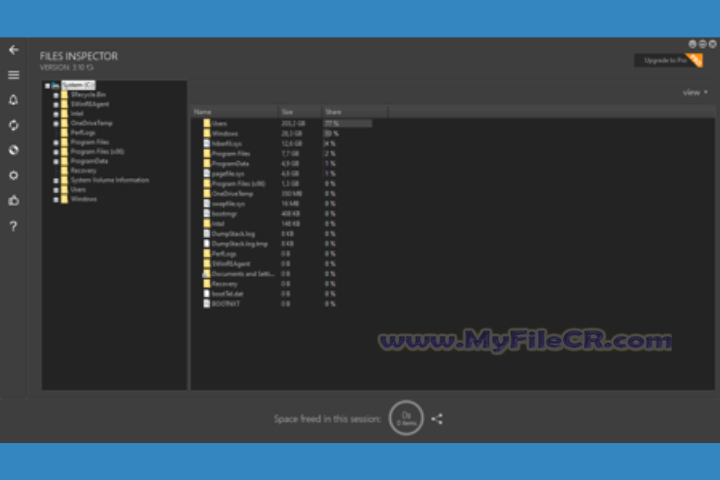Open the view dropdown
The image size is (720, 480).
(695, 92)
